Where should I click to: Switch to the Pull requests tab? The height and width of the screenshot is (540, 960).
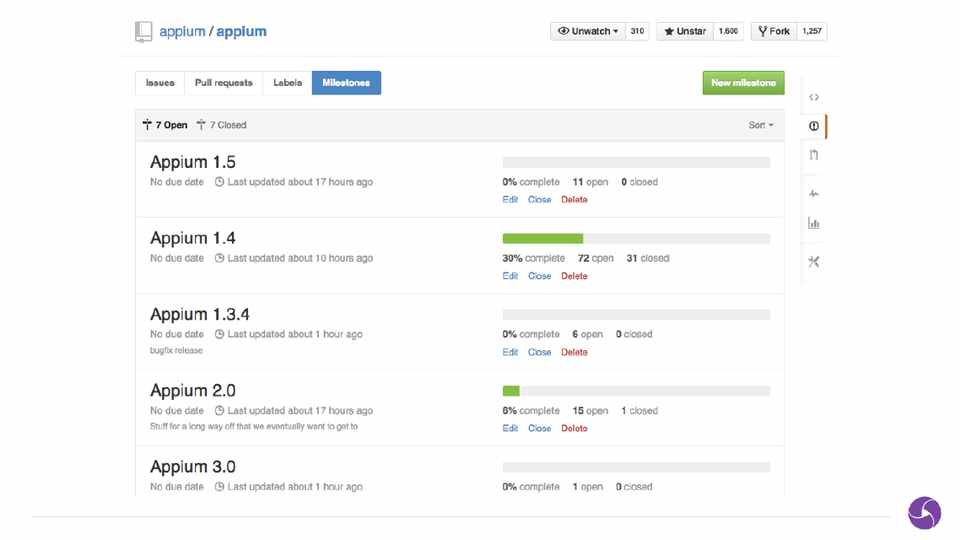(x=224, y=83)
